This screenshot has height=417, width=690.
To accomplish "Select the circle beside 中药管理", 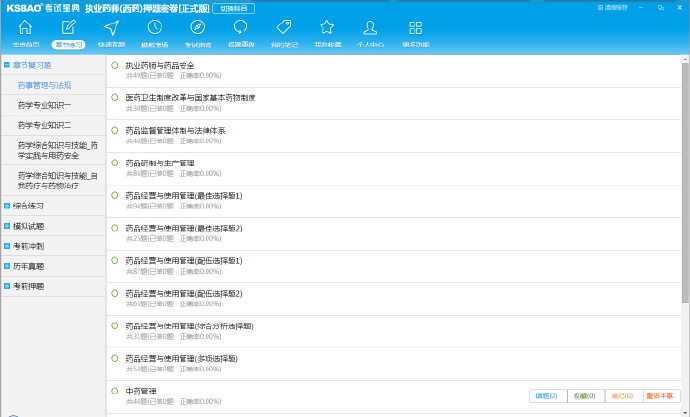I will coord(115,391).
